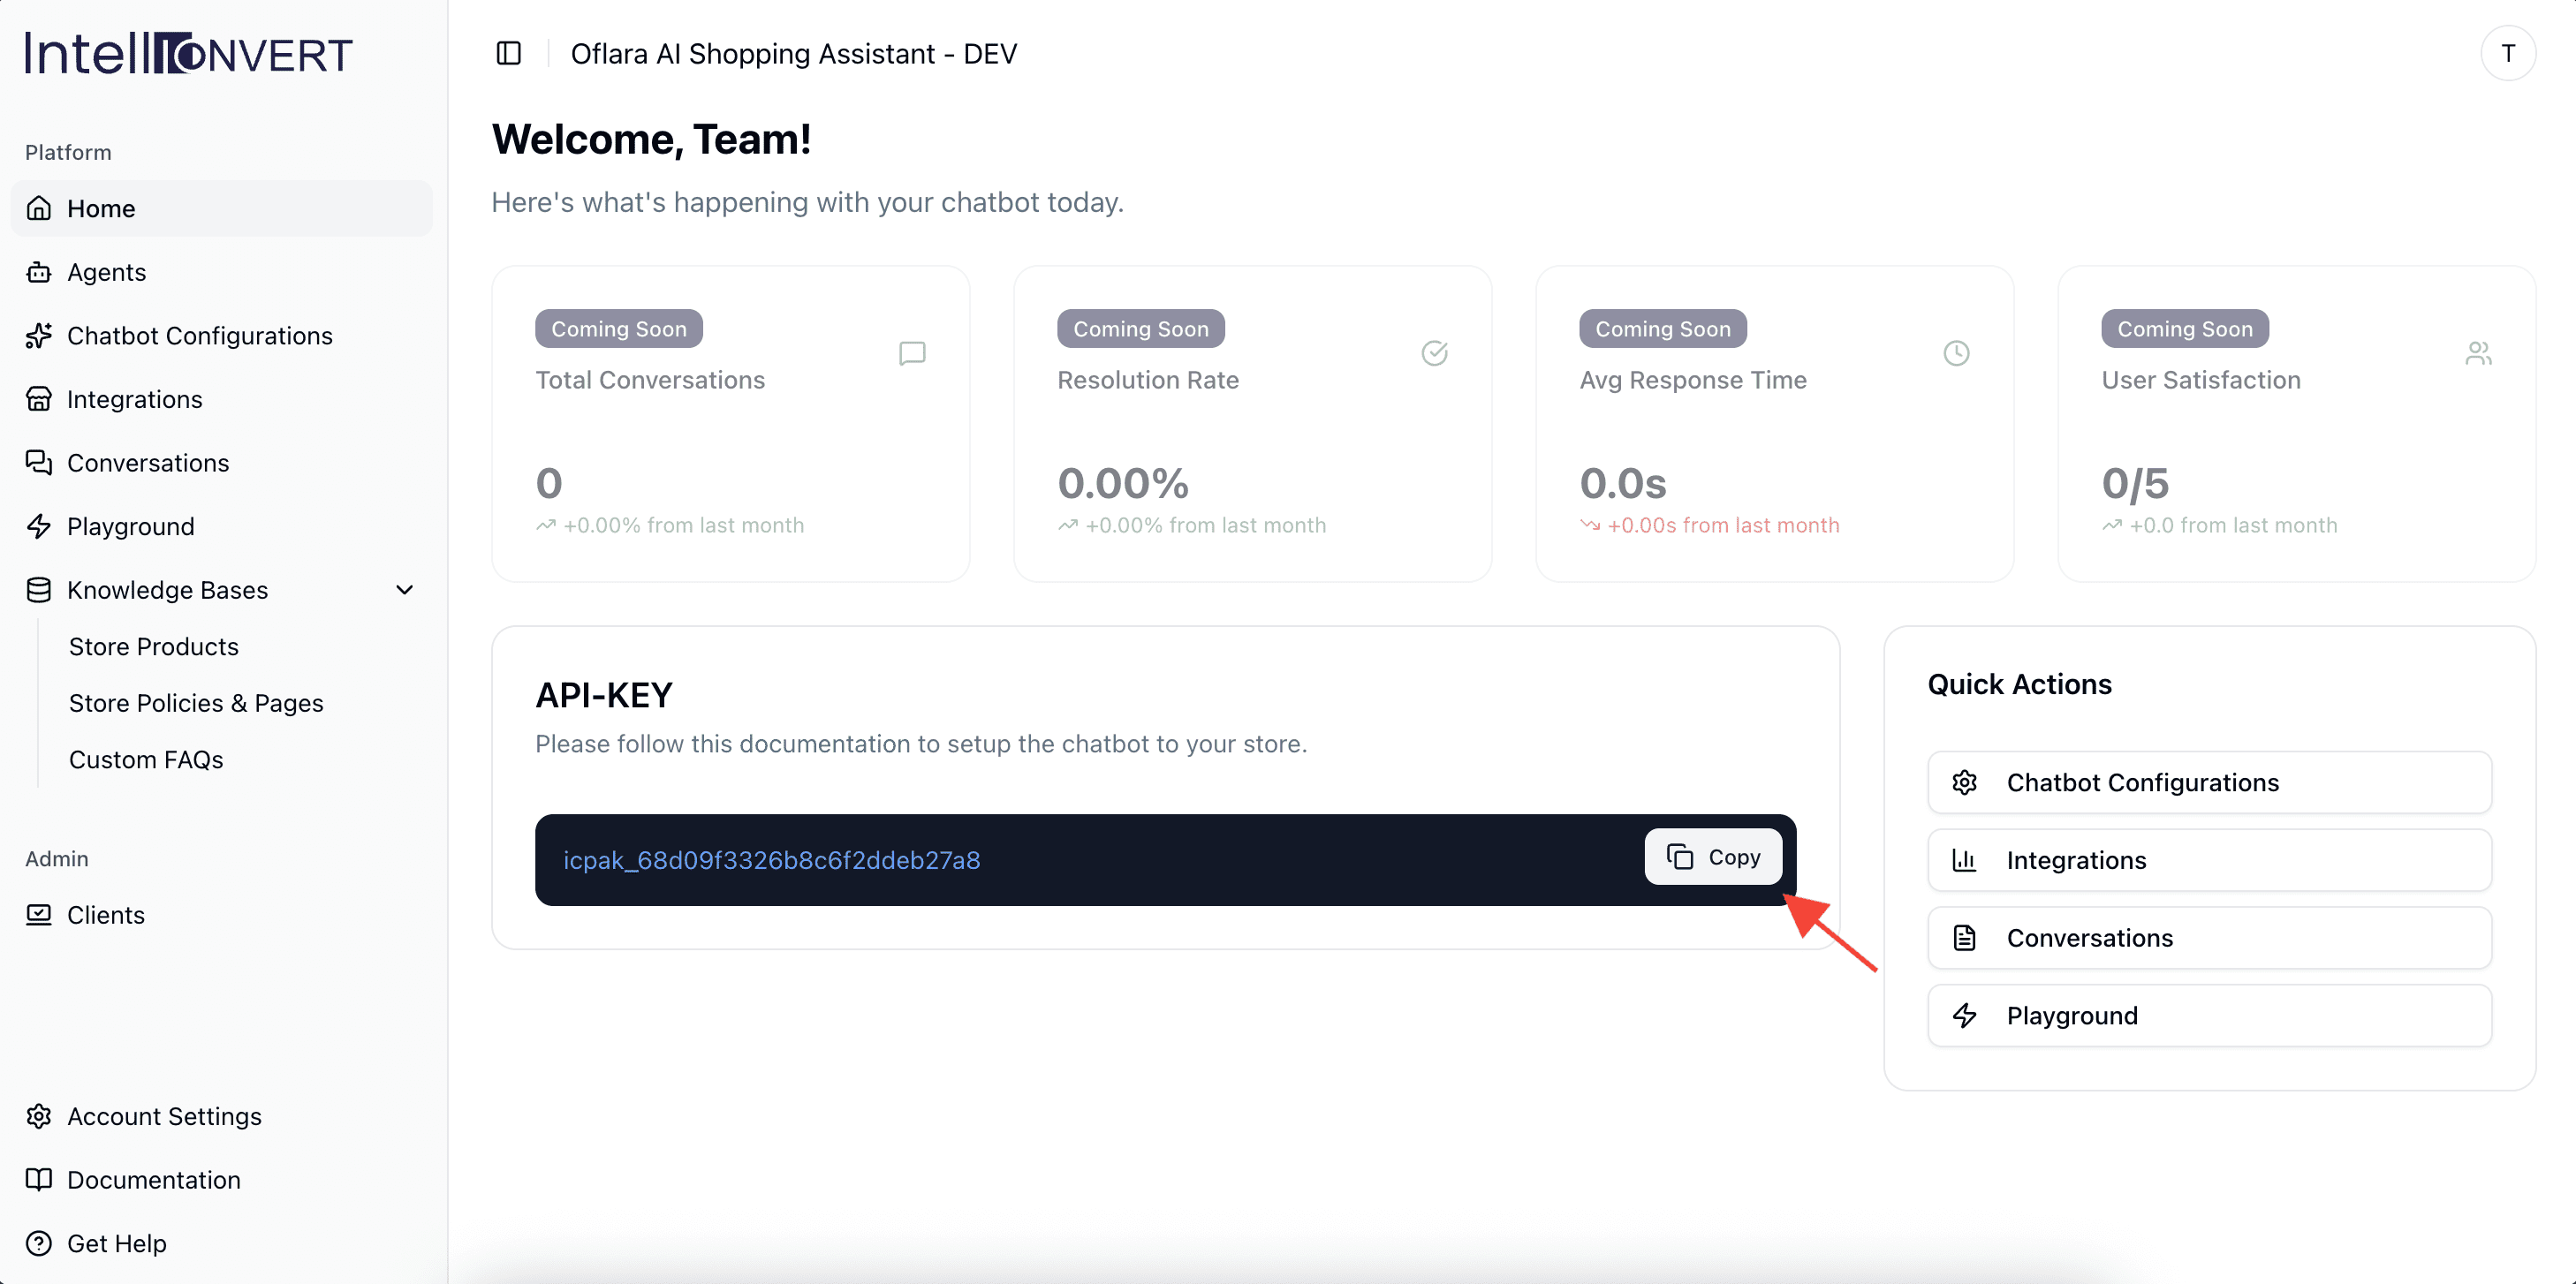This screenshot has height=1284, width=2576.
Task: Open Store Products knowledge base
Action: (154, 647)
